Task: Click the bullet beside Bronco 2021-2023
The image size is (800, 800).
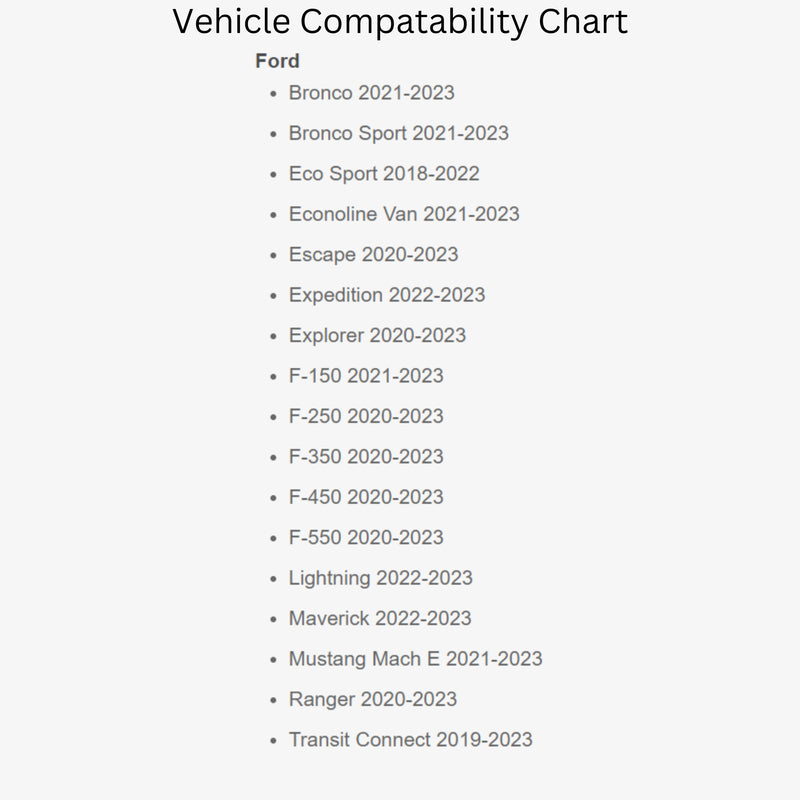Action: click(x=273, y=94)
